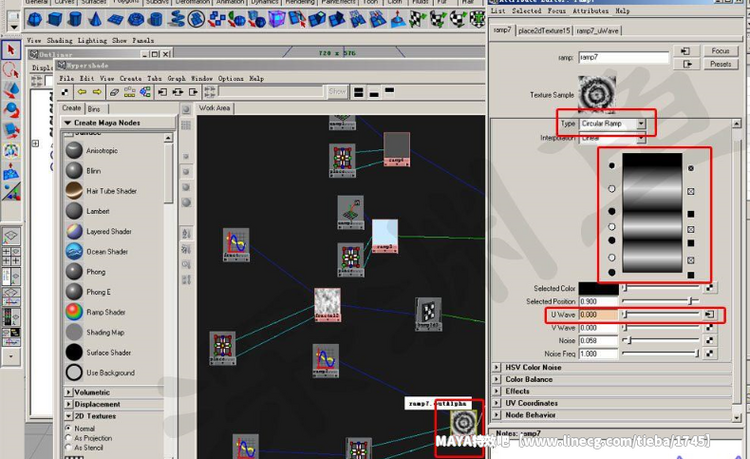Click the Texture Sample swatch thumbnail
750x459 pixels.
point(596,94)
